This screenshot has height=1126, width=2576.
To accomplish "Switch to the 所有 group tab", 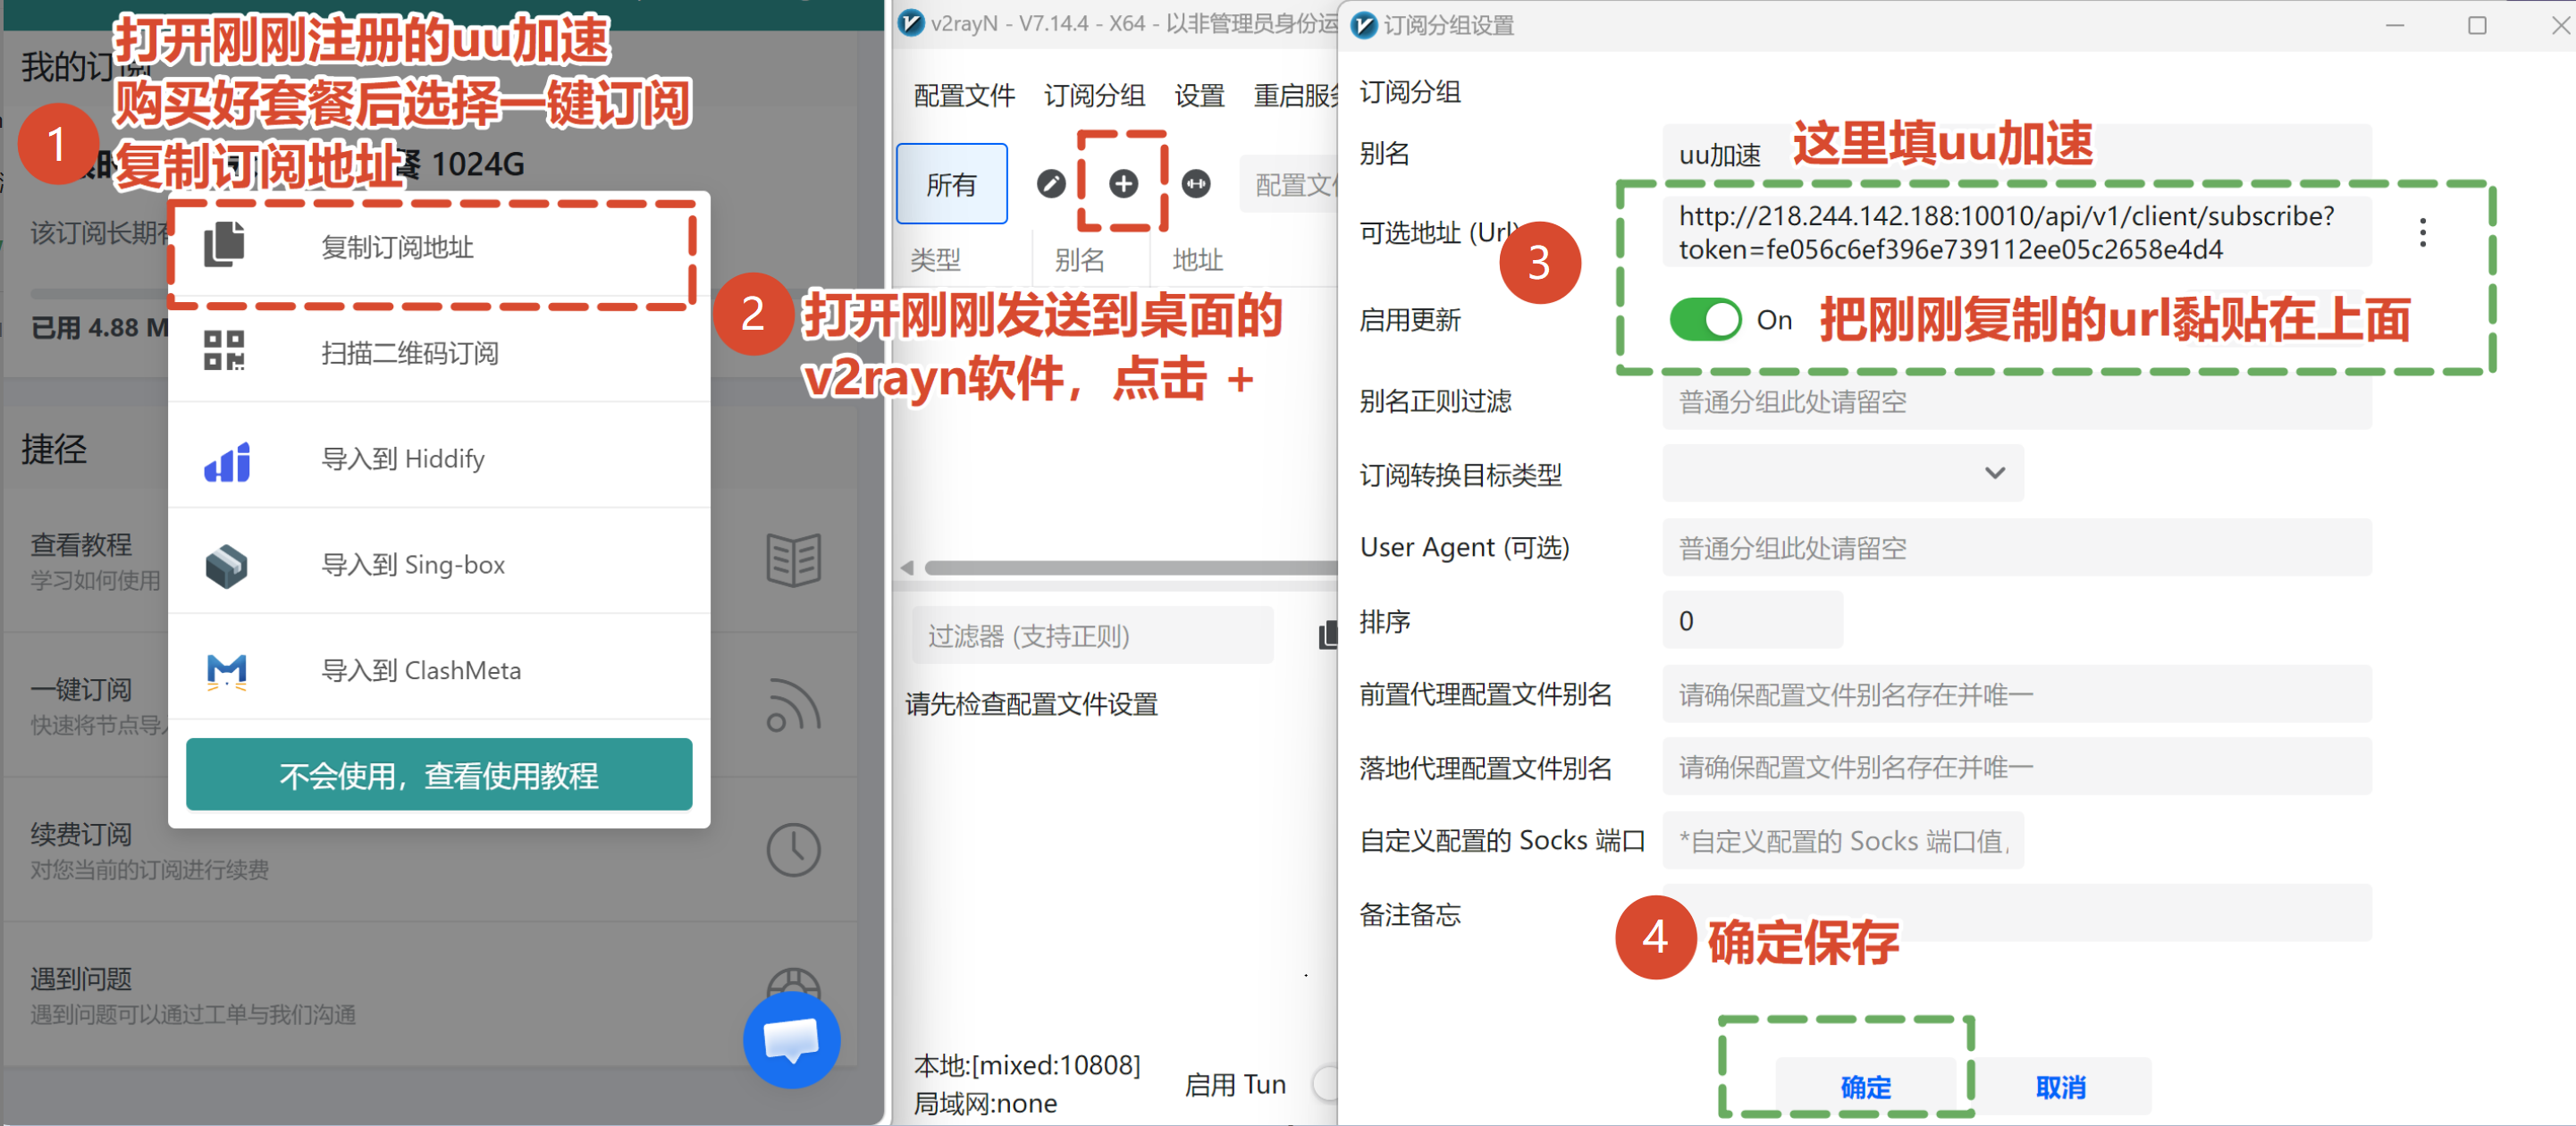I will point(951,184).
